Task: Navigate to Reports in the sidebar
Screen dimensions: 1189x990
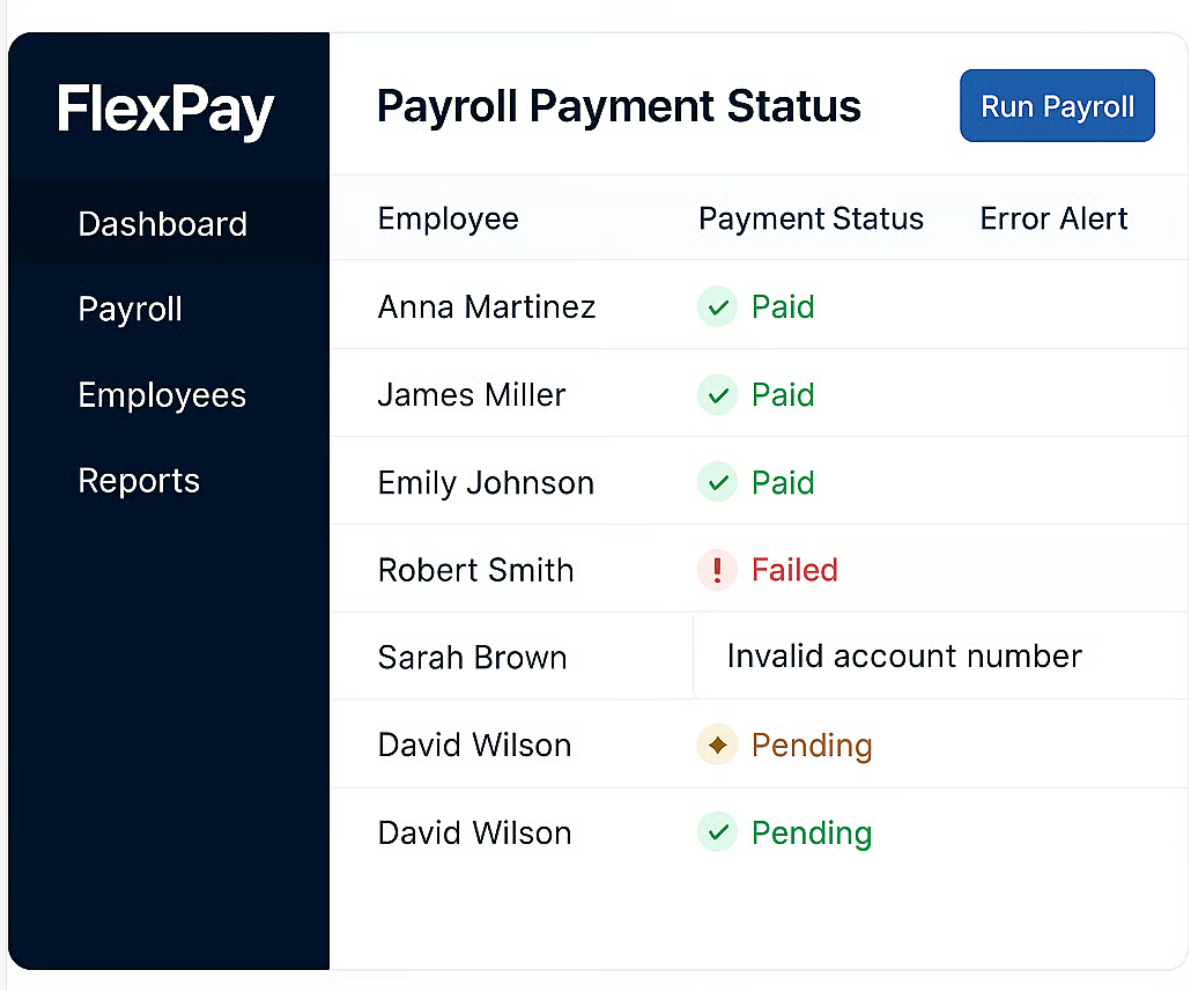Action: 139,481
